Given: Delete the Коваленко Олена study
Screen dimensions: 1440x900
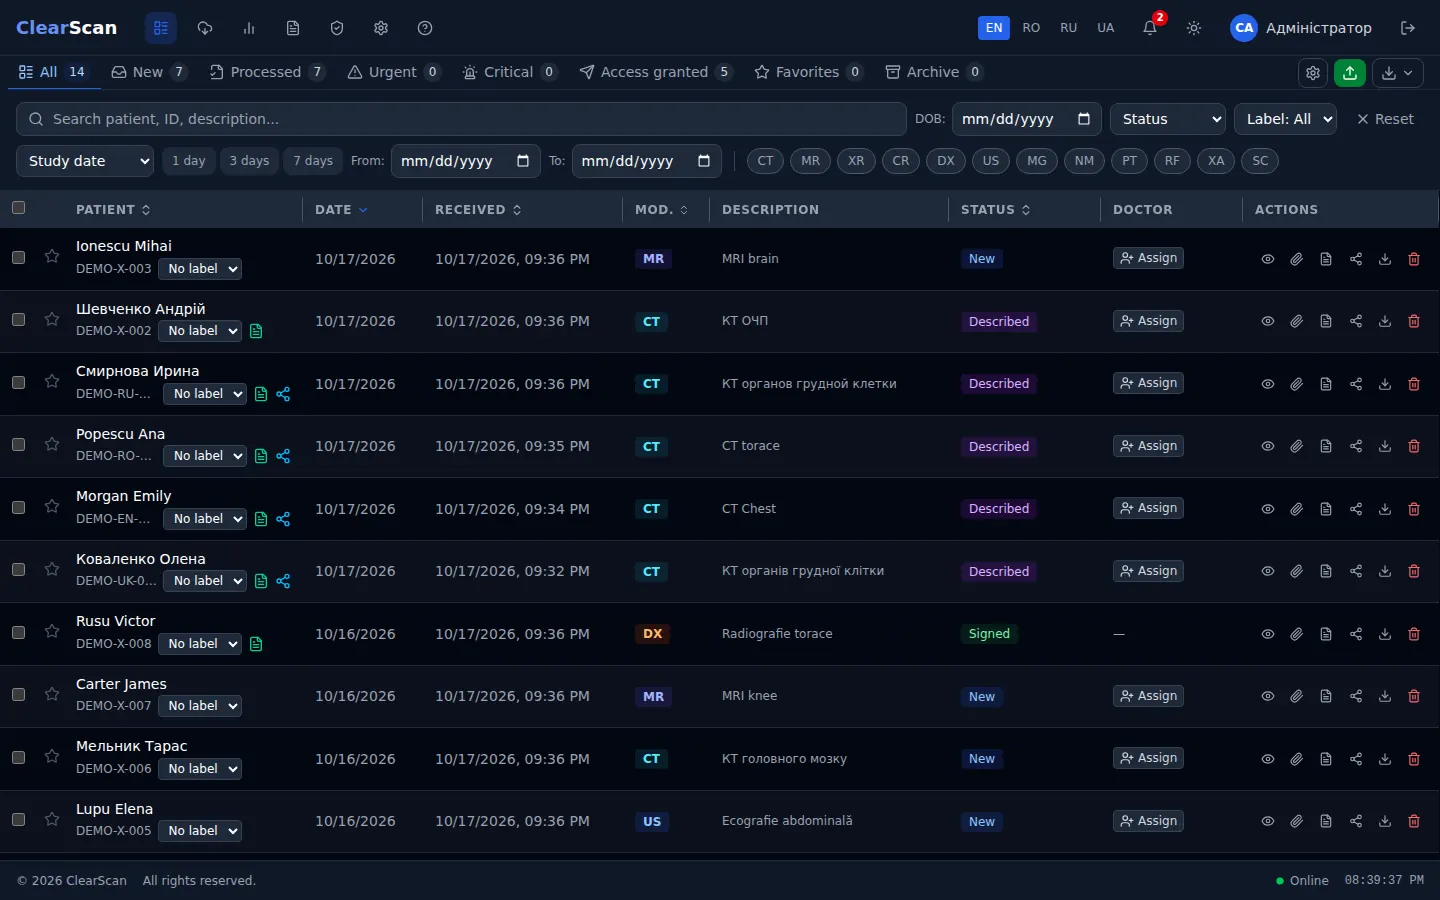Looking at the screenshot, I should click(x=1414, y=571).
